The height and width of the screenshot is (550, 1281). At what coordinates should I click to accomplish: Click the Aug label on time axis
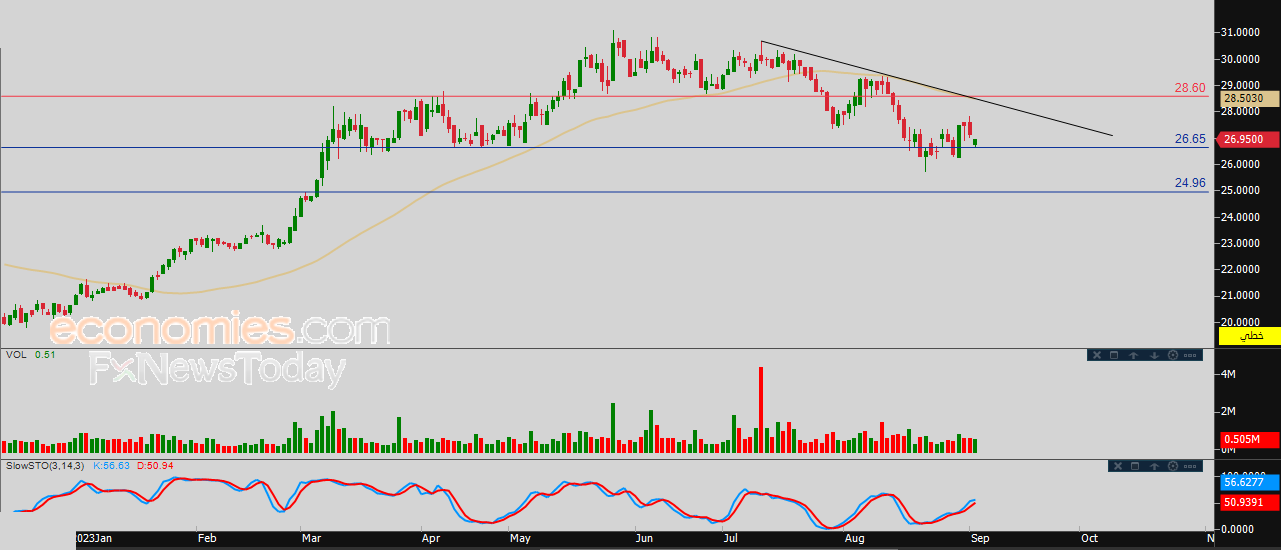[855, 538]
